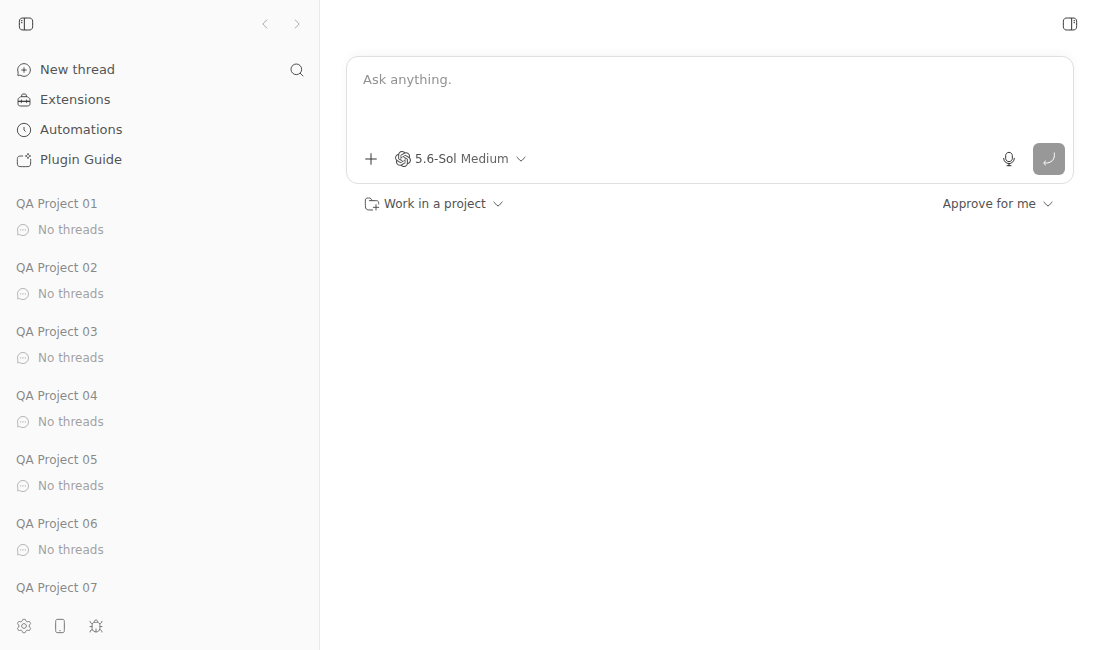This screenshot has height=650, width=1100.
Task: Select QA Project 03 in sidebar
Action: coord(57,332)
